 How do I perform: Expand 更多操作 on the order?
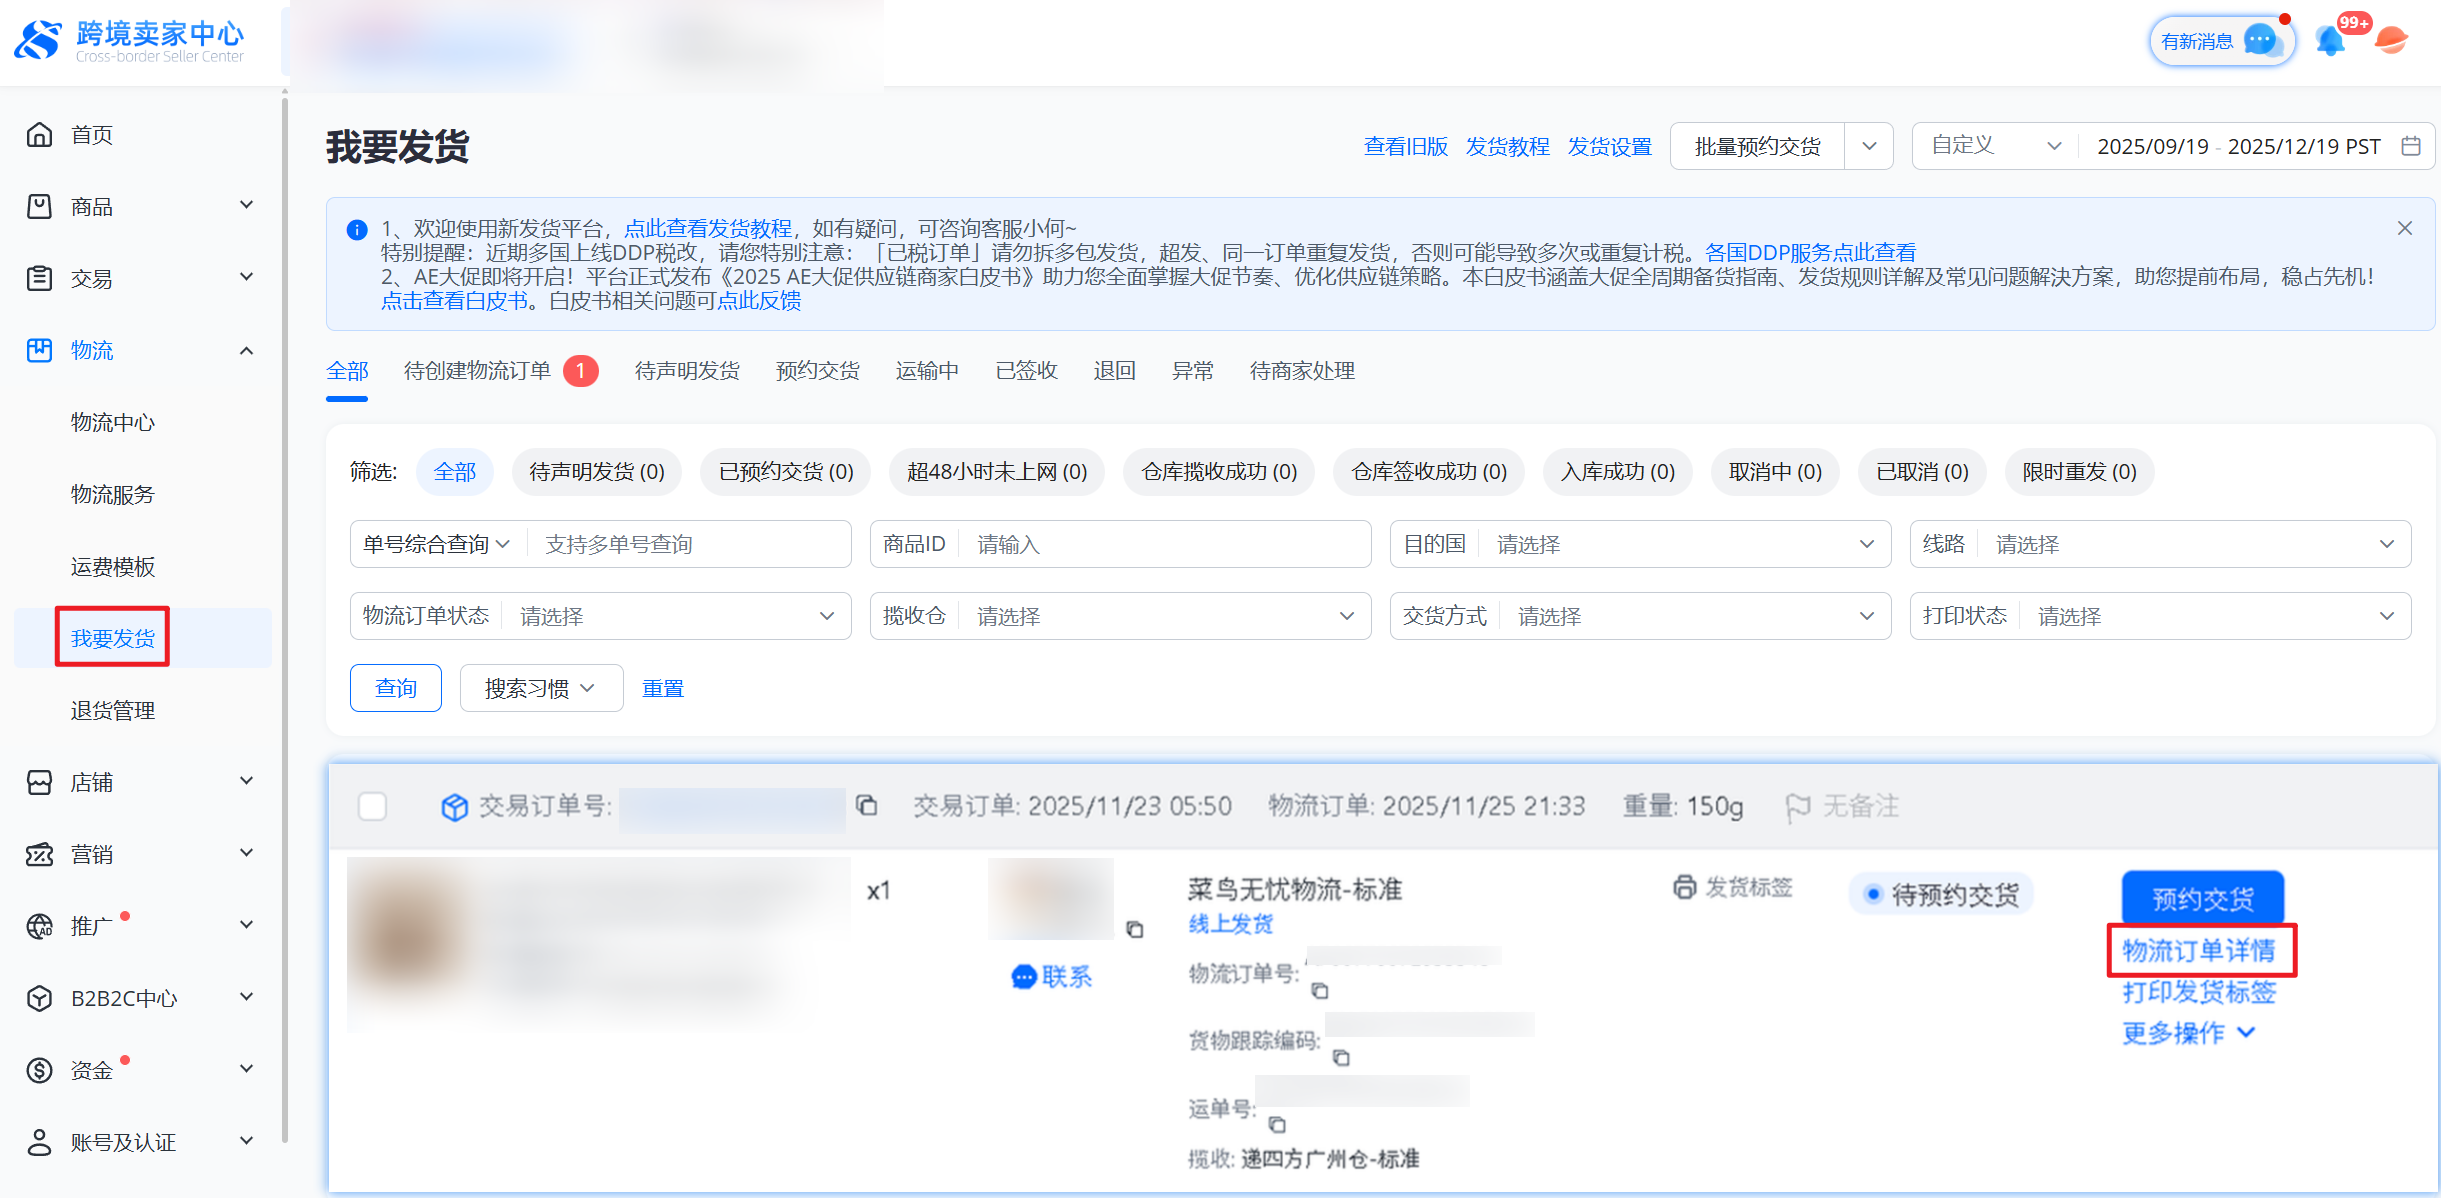pyautogui.click(x=2188, y=1033)
